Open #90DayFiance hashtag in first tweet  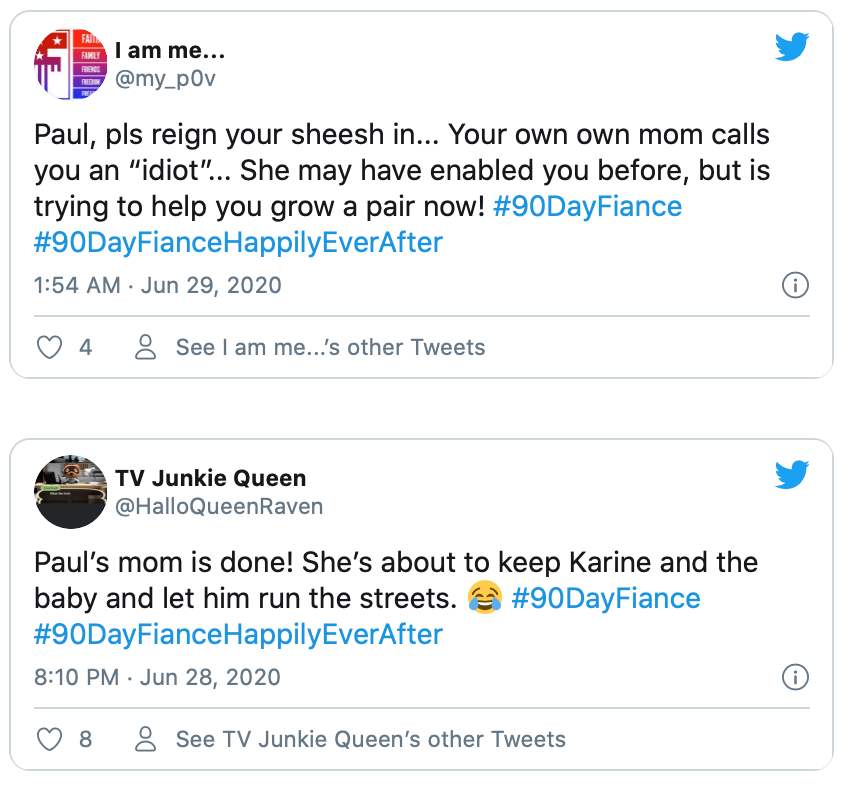tap(587, 207)
